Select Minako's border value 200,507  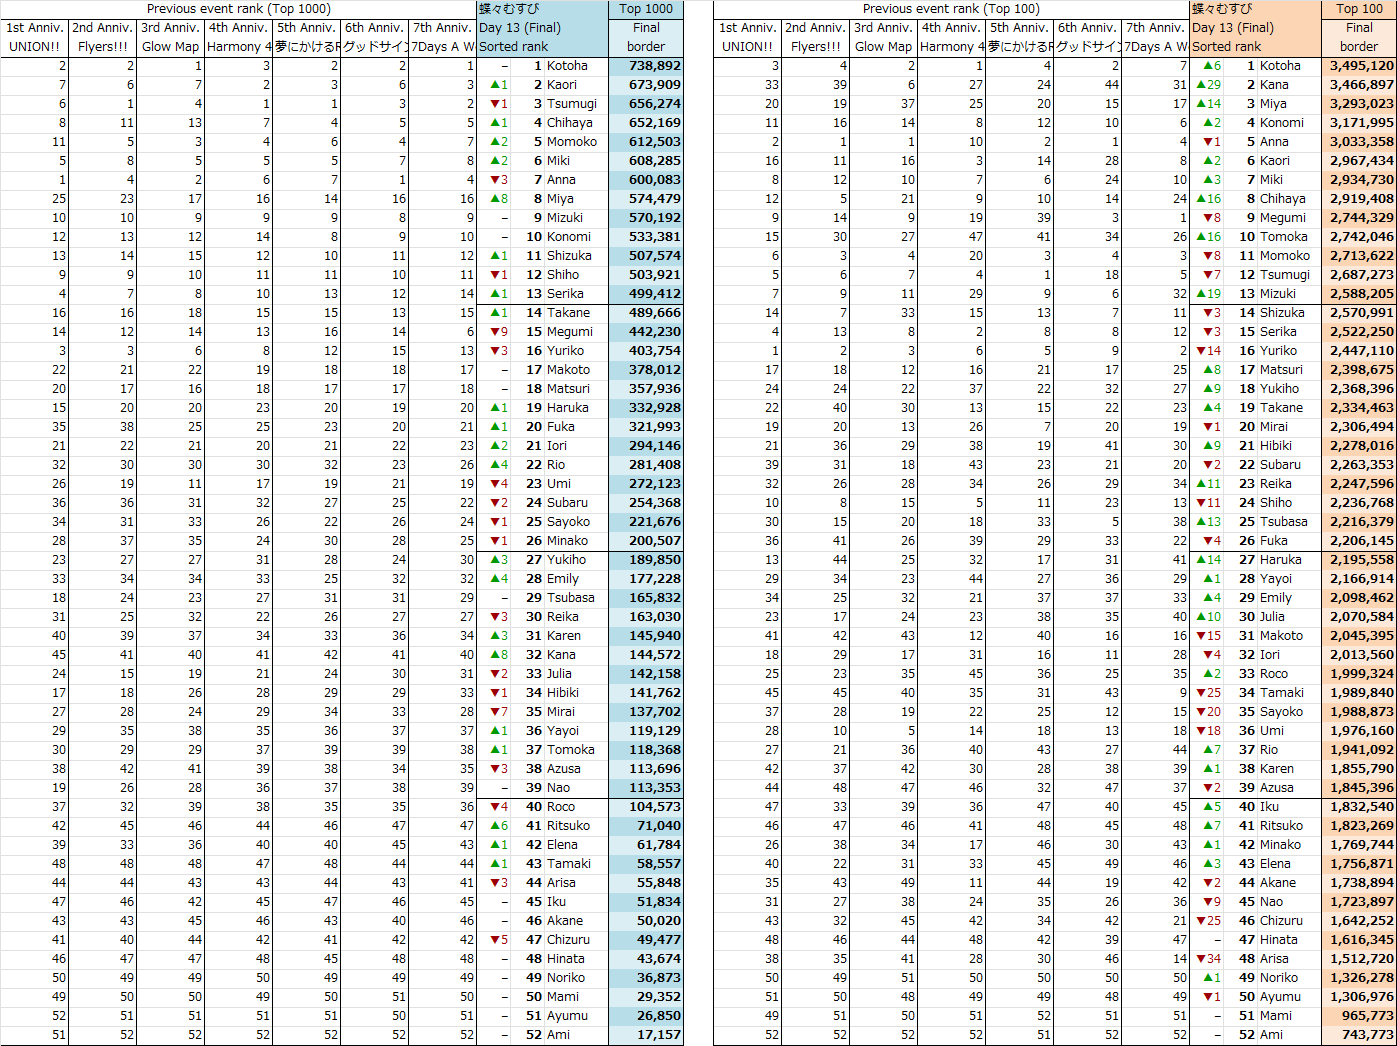(x=646, y=541)
